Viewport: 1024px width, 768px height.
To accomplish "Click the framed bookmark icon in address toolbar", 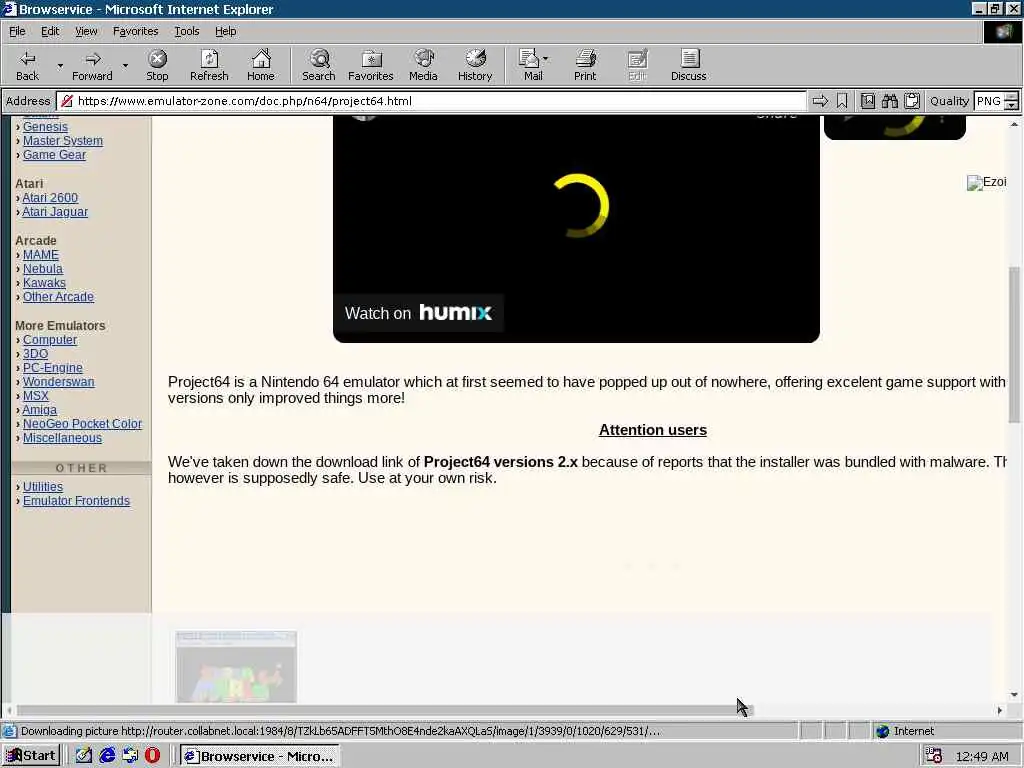I will click(868, 101).
